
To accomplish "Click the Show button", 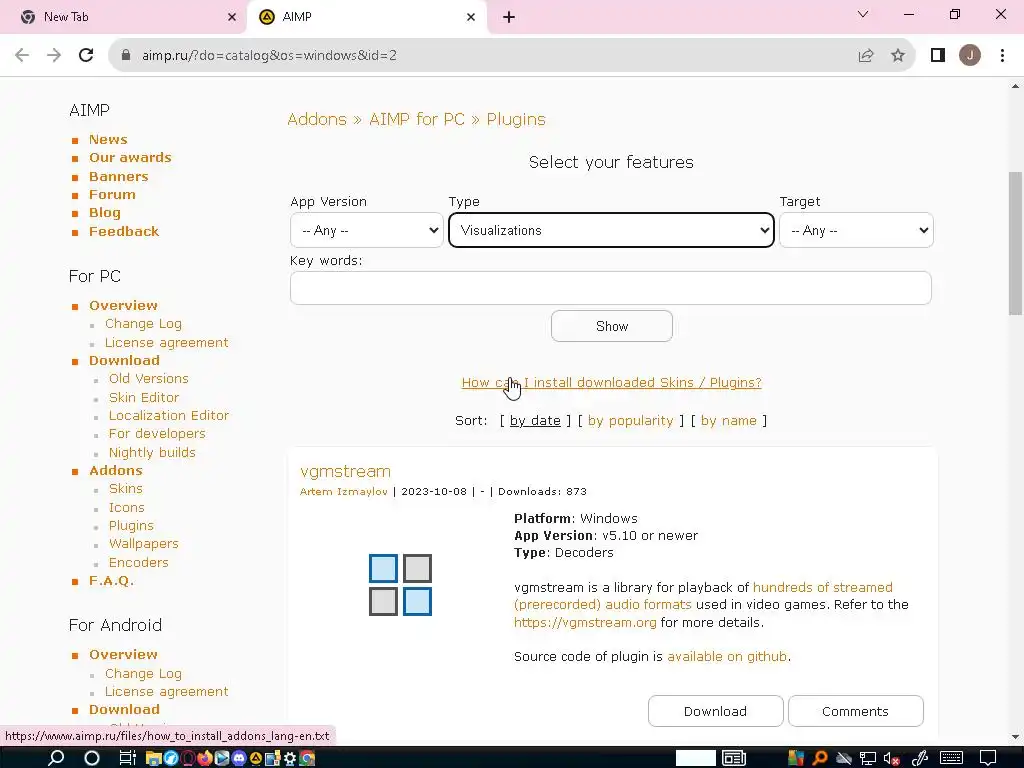I will pos(611,326).
